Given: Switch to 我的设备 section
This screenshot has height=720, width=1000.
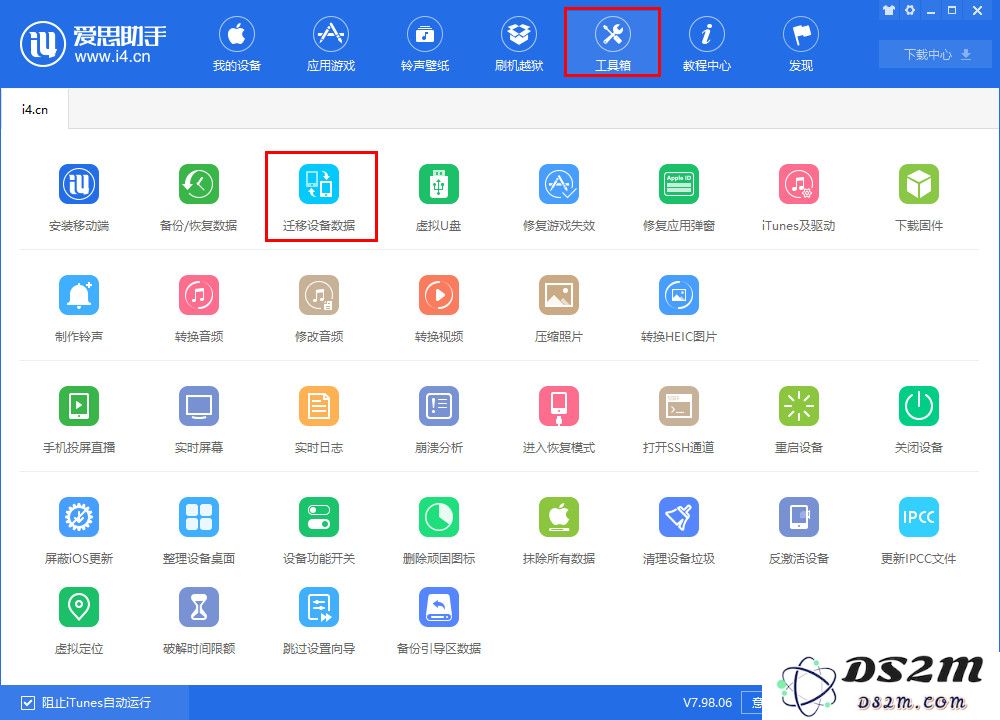Looking at the screenshot, I should 237,43.
